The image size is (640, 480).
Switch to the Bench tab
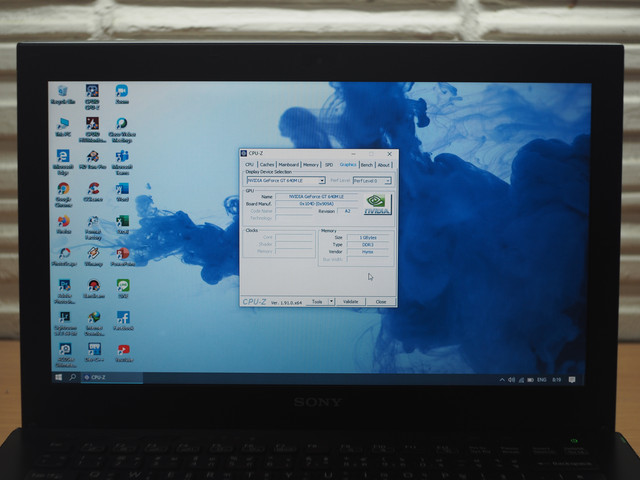coord(367,164)
